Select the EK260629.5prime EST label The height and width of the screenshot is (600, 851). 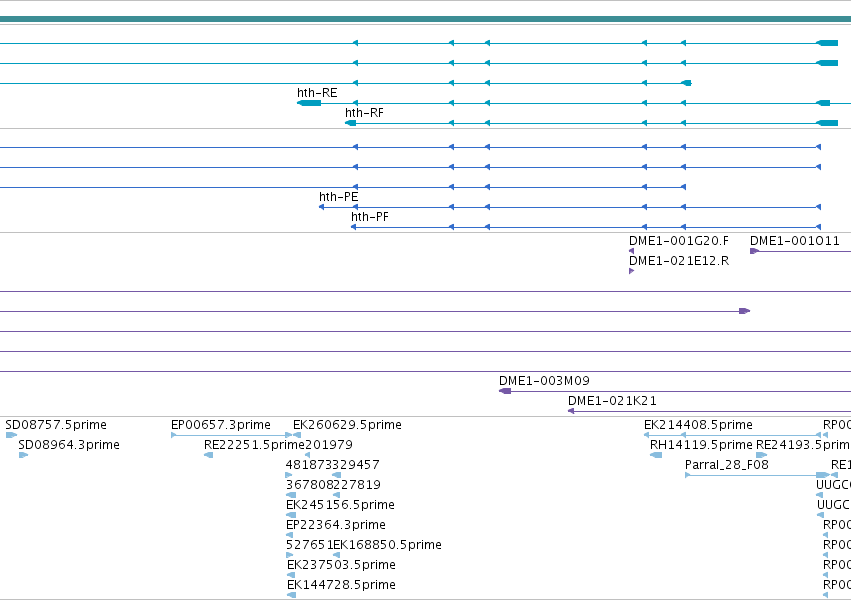point(347,425)
